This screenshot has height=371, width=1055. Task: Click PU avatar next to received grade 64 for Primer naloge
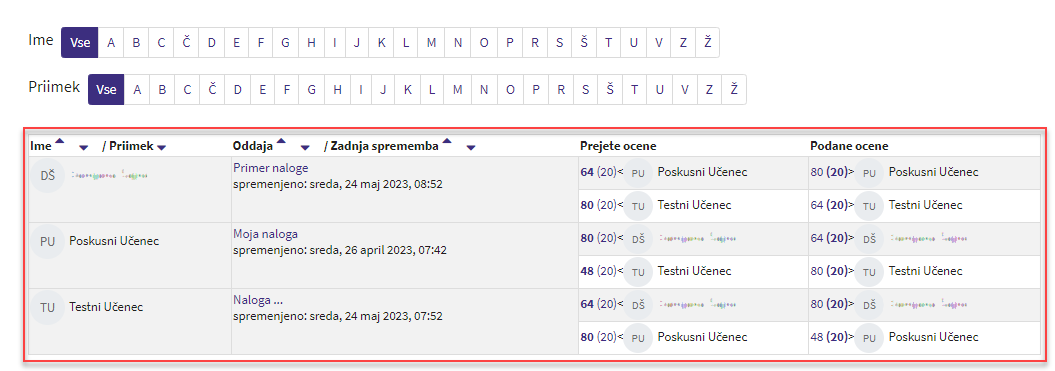(x=639, y=173)
